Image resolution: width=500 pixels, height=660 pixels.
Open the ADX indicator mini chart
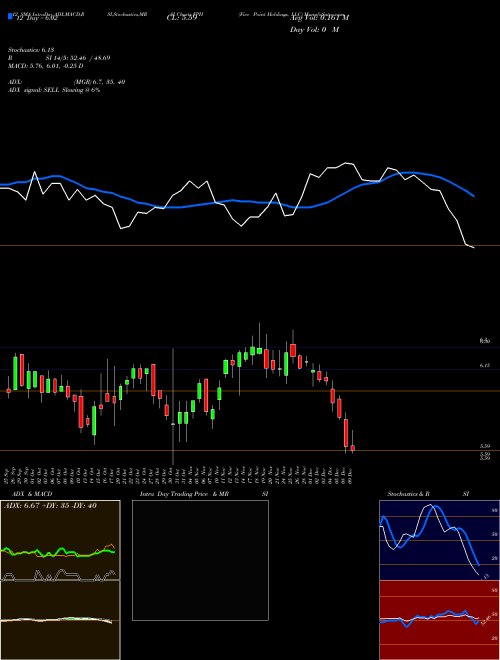click(60, 540)
